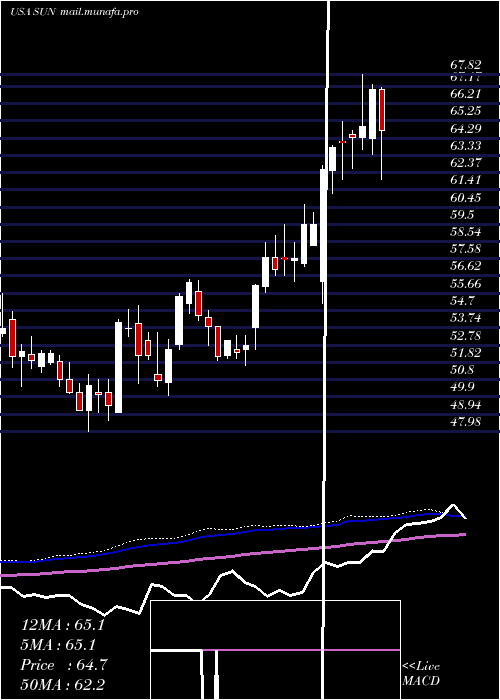Click the 51.82 price level label

pyautogui.click(x=465, y=352)
